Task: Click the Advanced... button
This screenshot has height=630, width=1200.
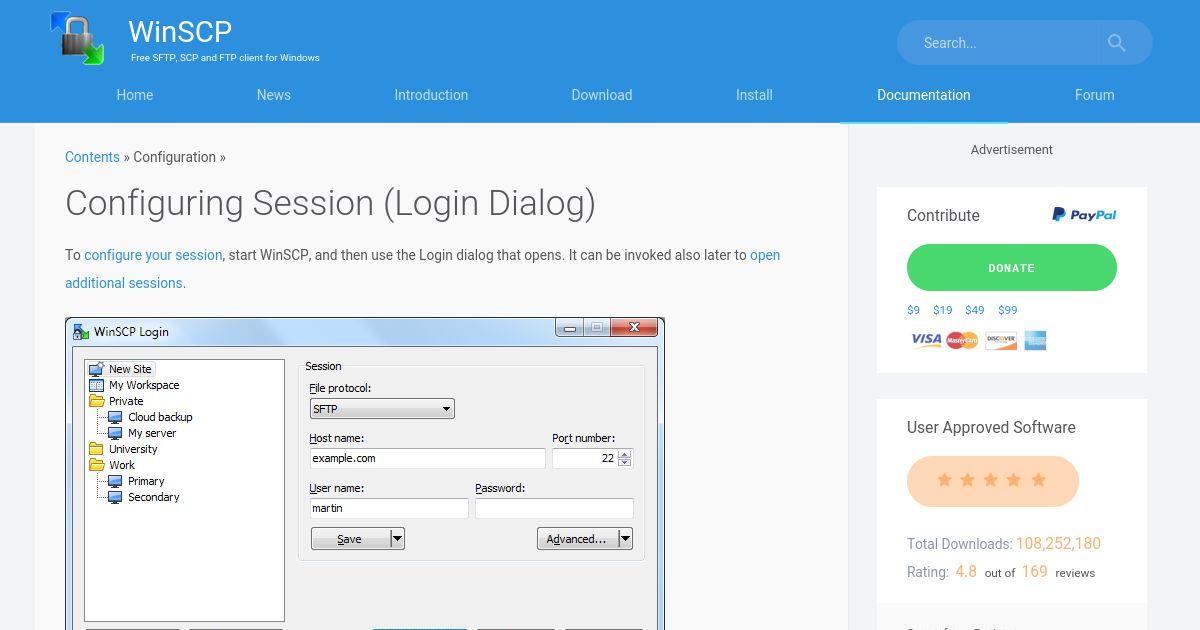Action: [577, 539]
